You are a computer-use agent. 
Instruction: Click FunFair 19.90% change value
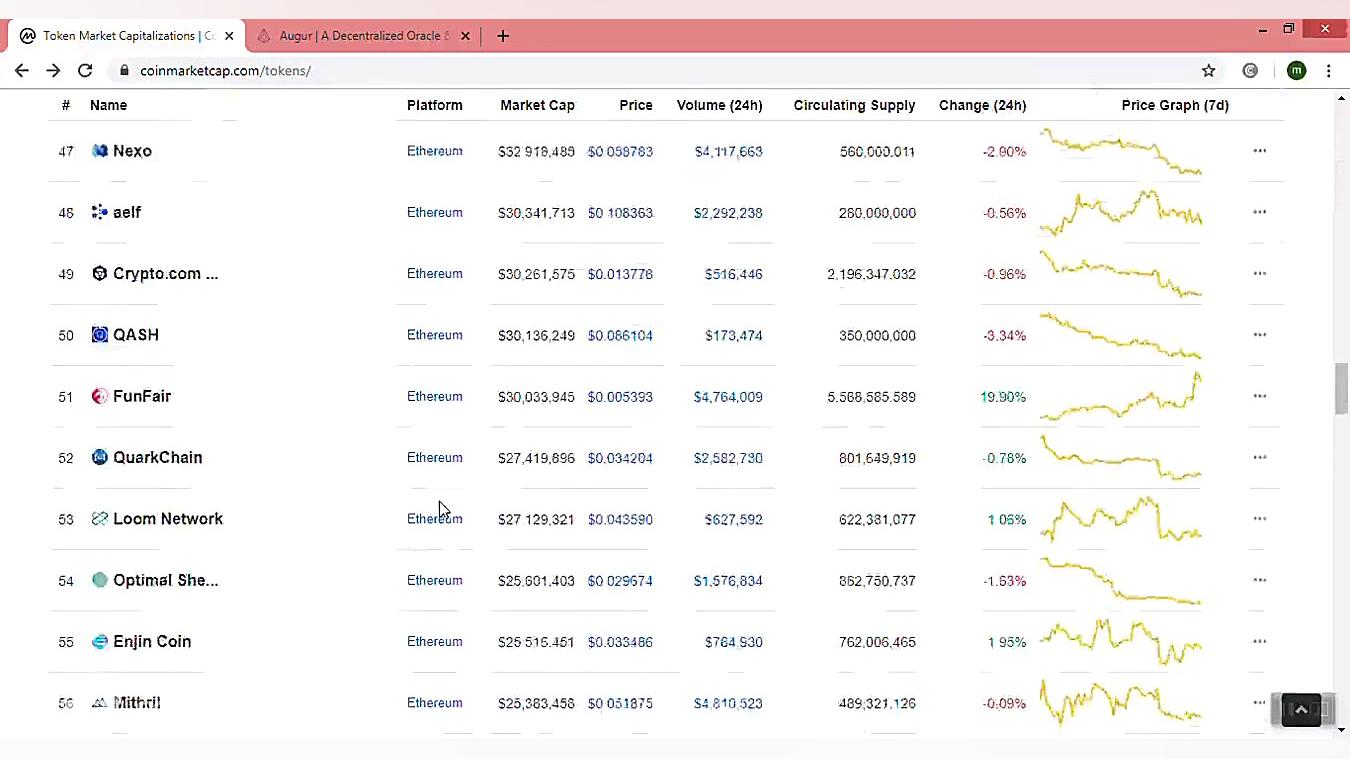click(x=1003, y=397)
